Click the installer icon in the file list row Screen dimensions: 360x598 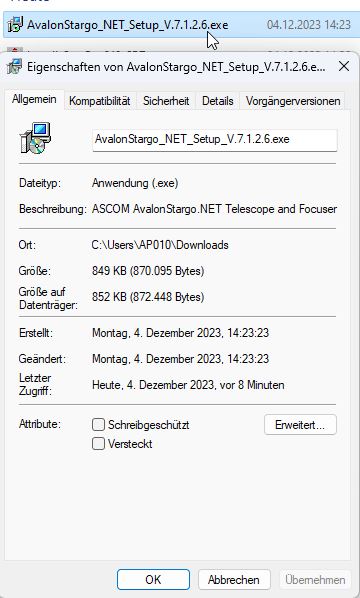15,25
